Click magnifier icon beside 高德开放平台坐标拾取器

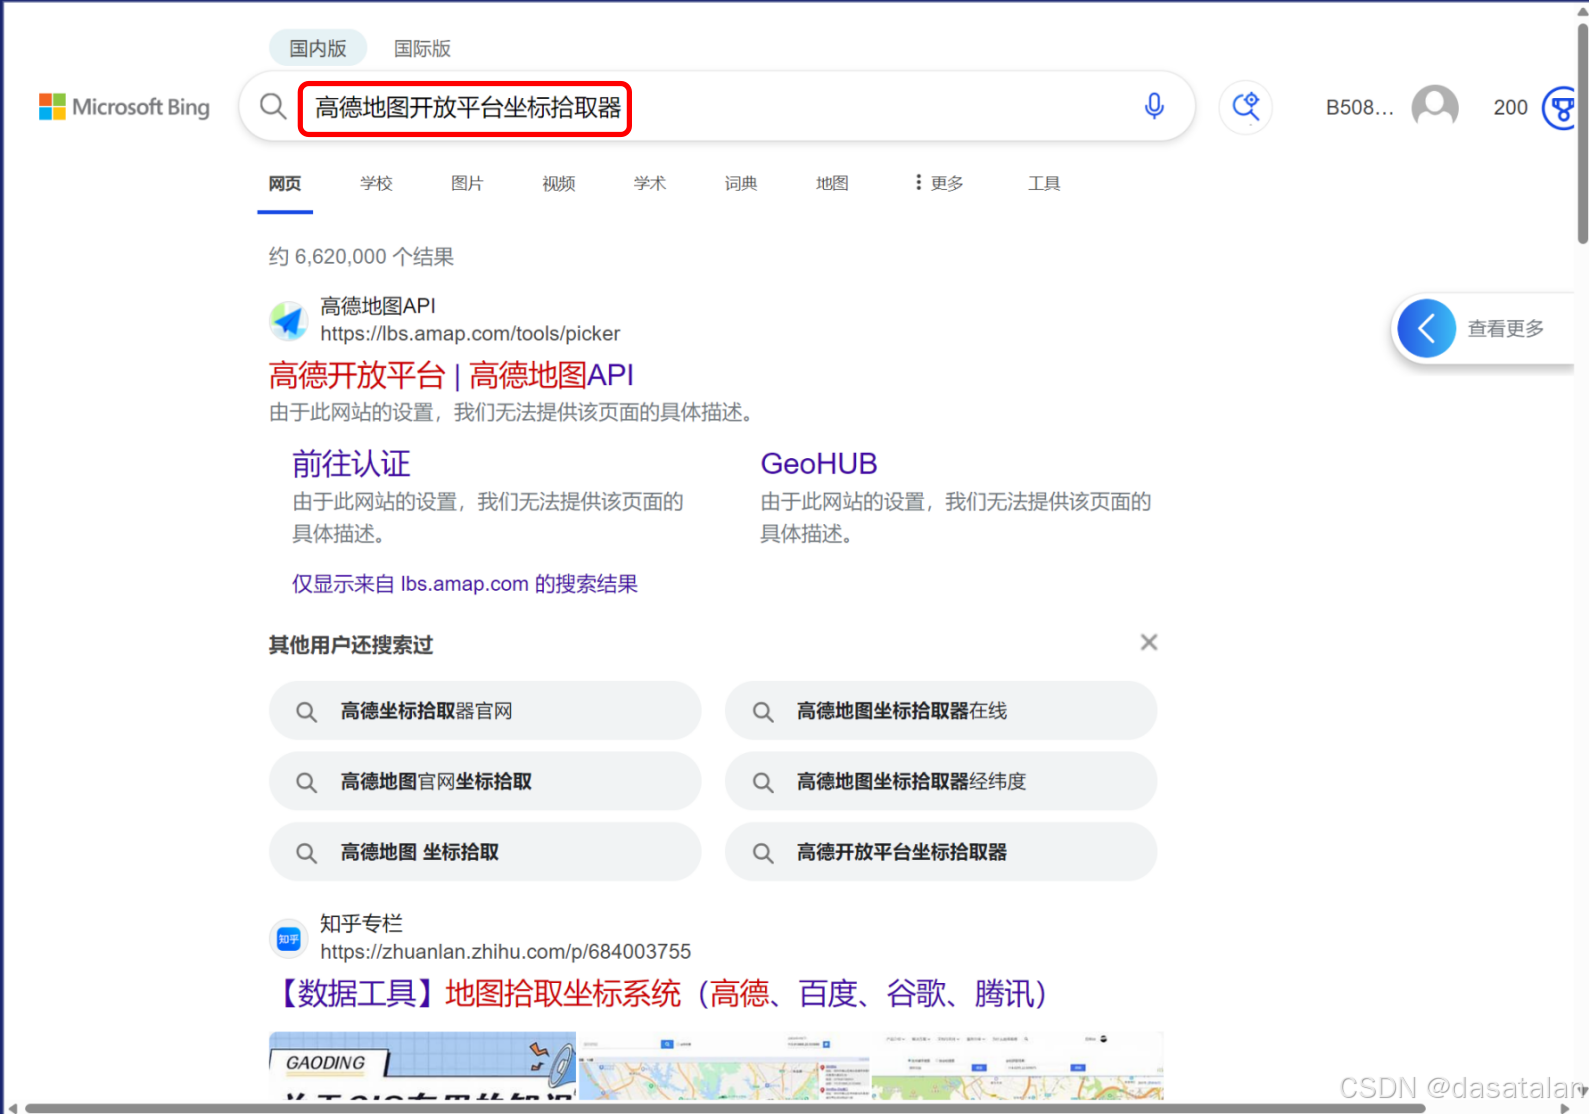tap(763, 853)
